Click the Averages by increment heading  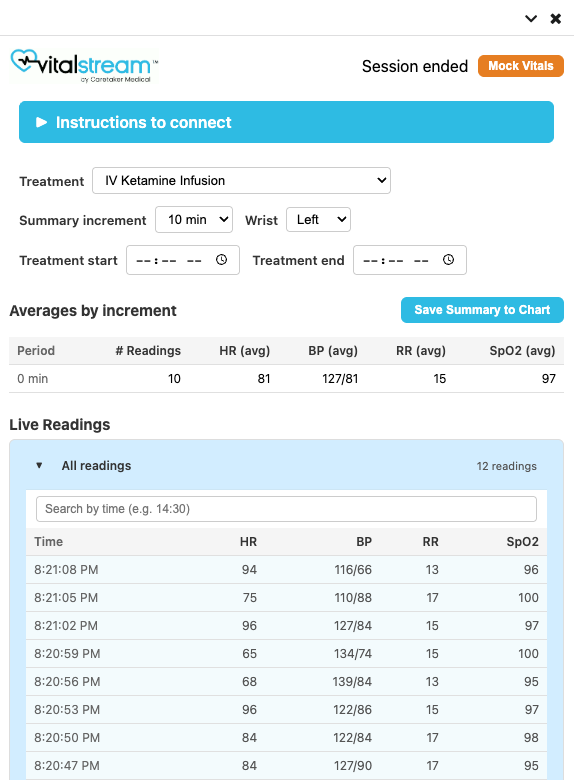pos(93,311)
